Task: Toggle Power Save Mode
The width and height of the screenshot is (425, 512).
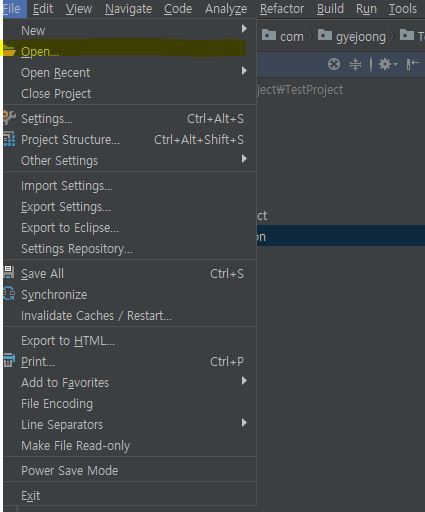Action: point(130,470)
